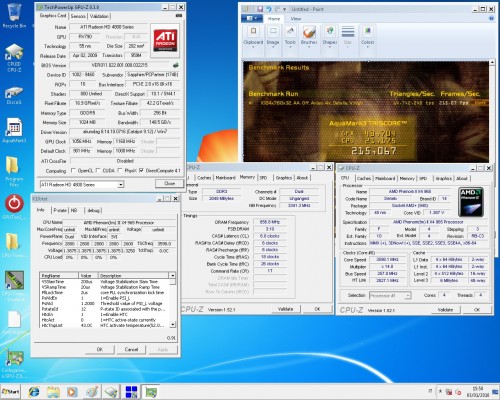Open the CPU-Tweaker folder icon on desktop

click(x=14, y=245)
